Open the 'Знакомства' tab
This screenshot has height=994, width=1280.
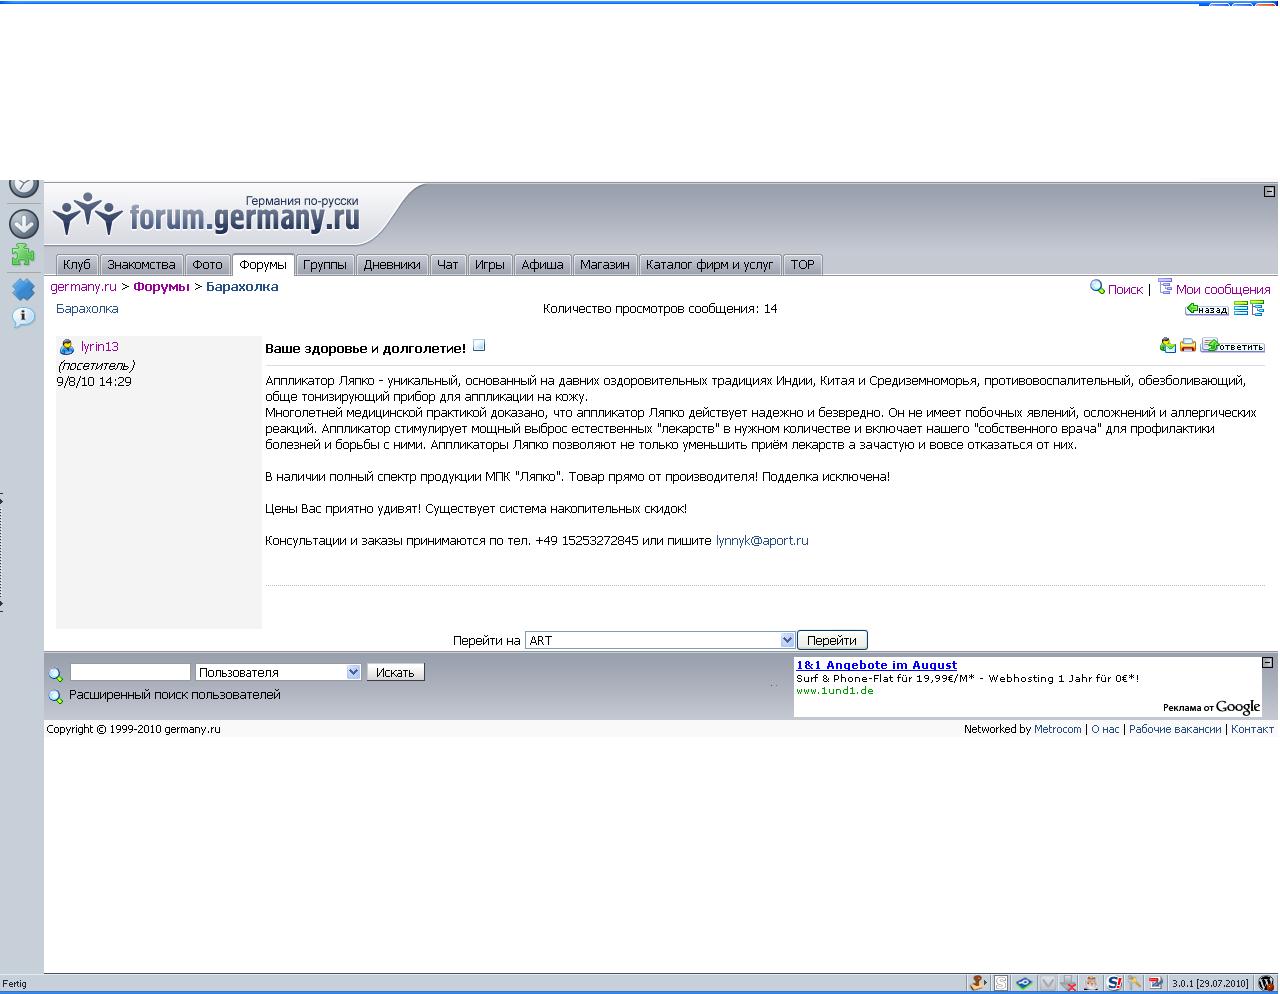[x=141, y=265]
